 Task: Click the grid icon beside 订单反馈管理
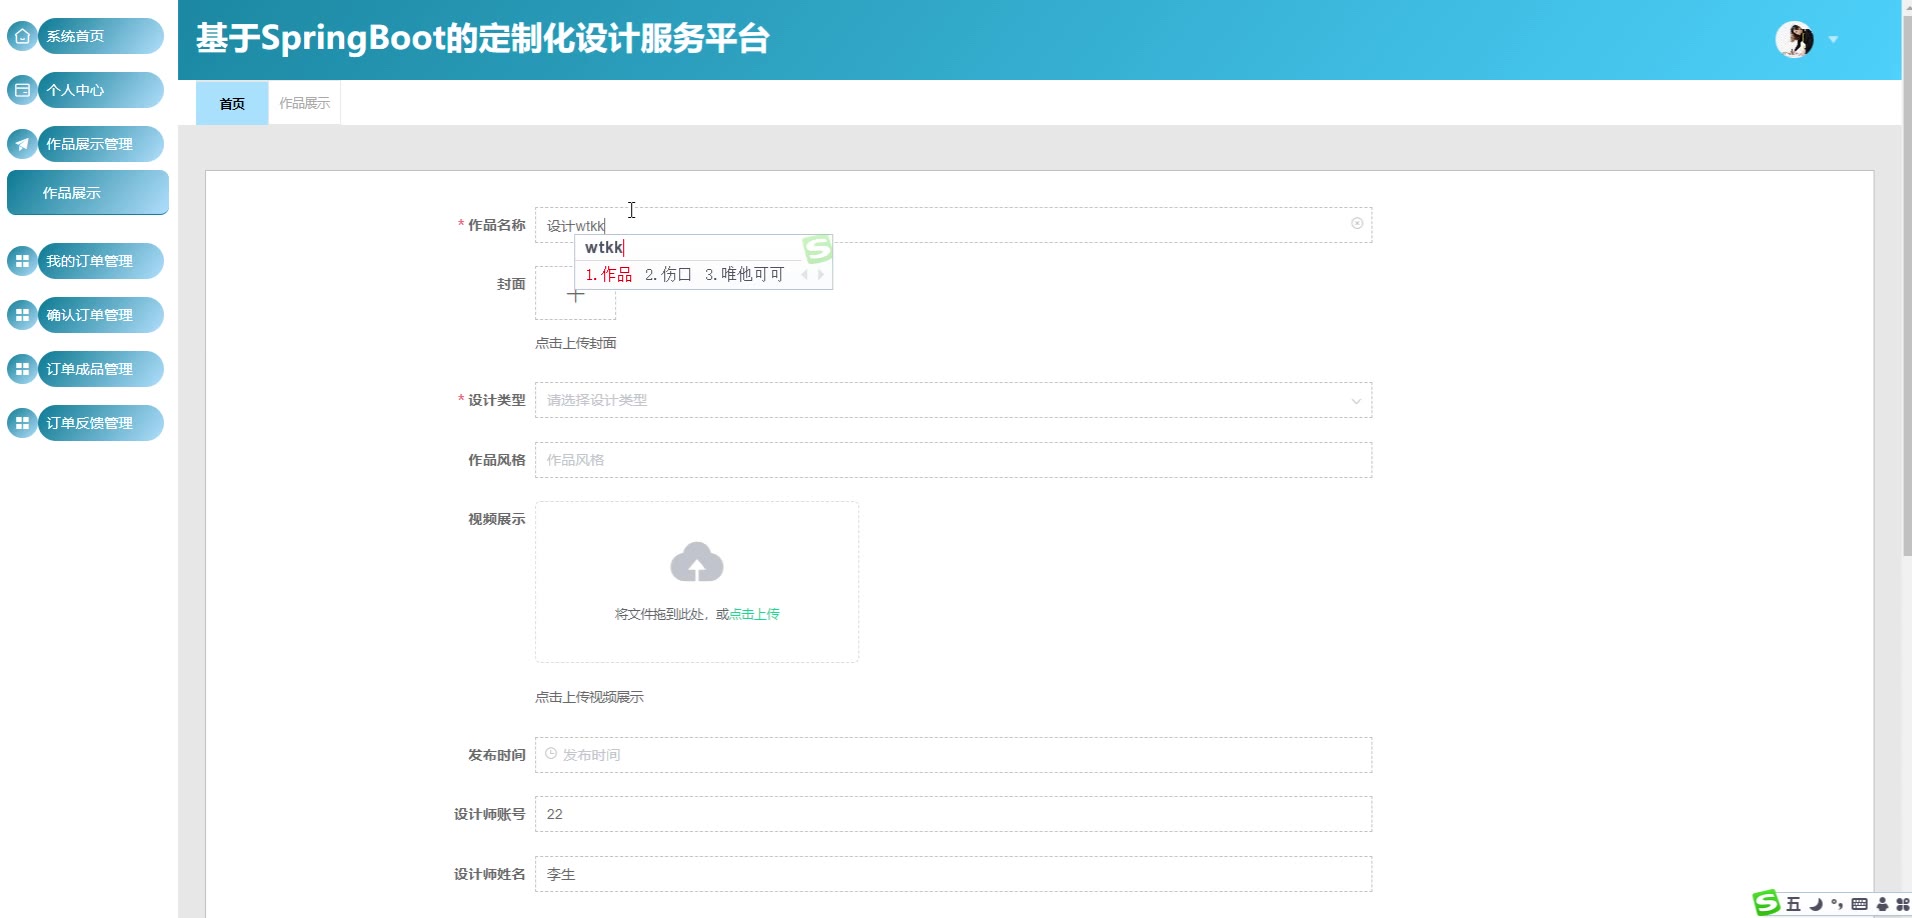(22, 423)
